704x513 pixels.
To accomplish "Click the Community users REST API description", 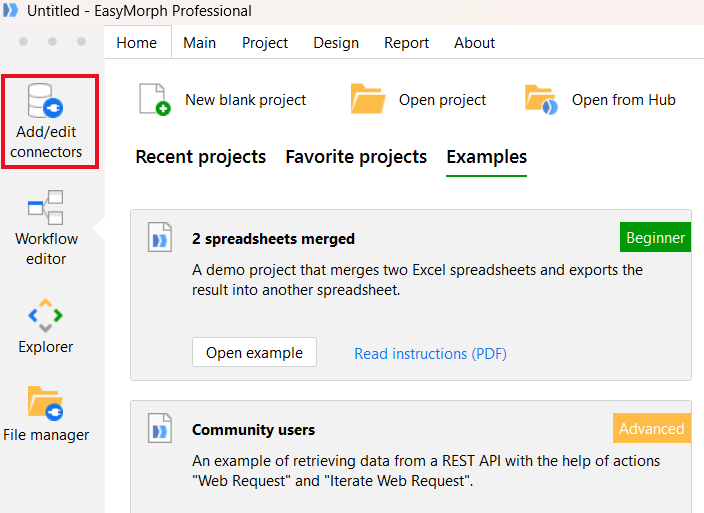I will (426, 471).
